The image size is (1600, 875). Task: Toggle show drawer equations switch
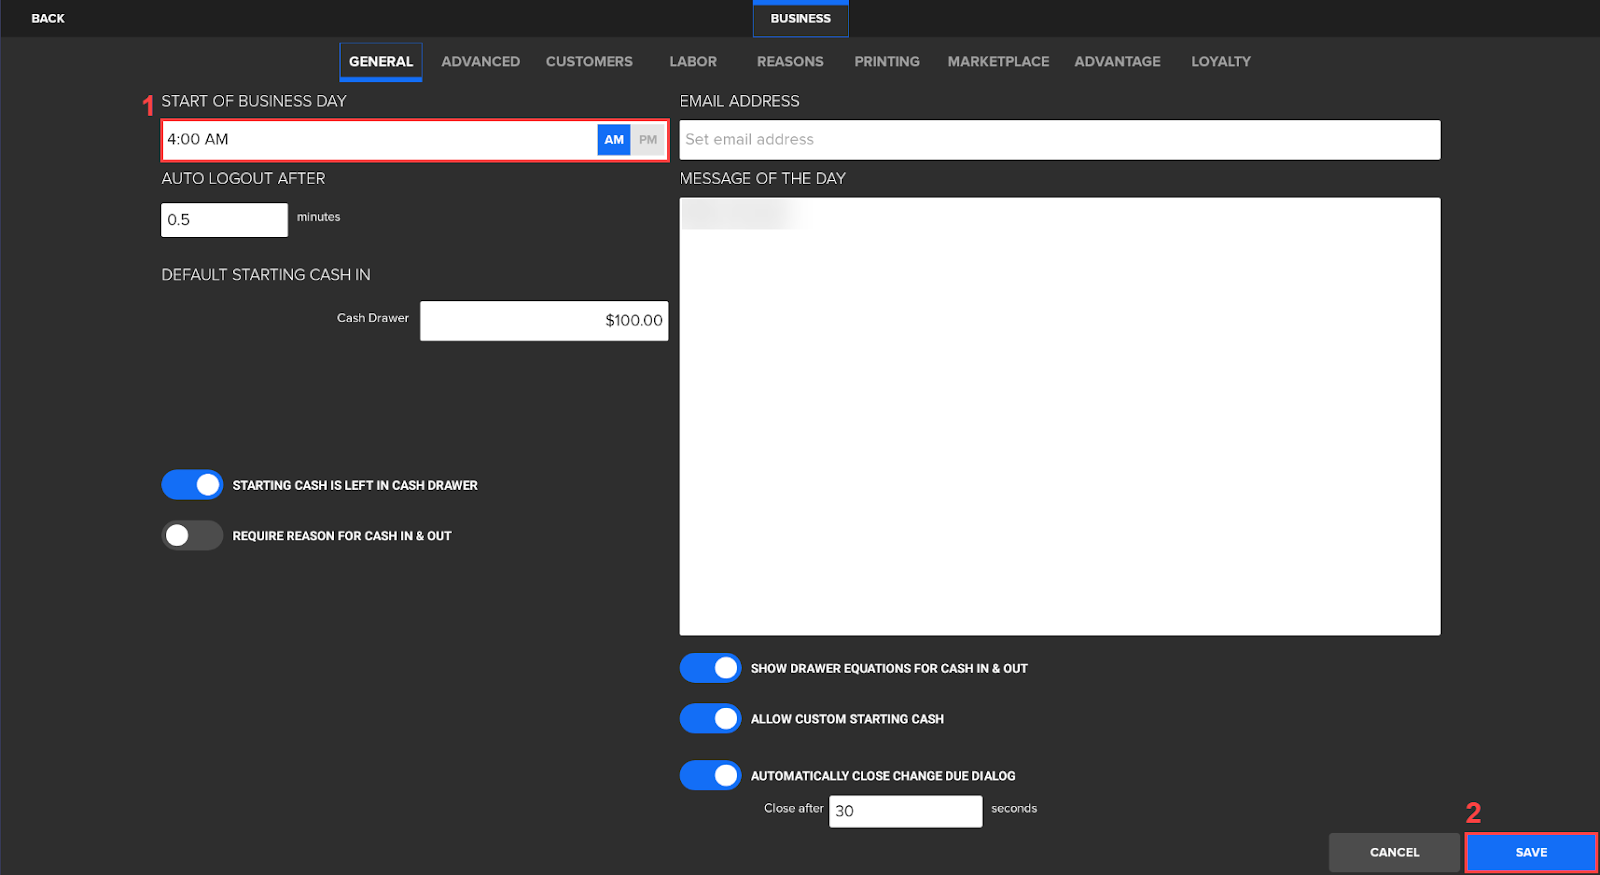pyautogui.click(x=710, y=668)
